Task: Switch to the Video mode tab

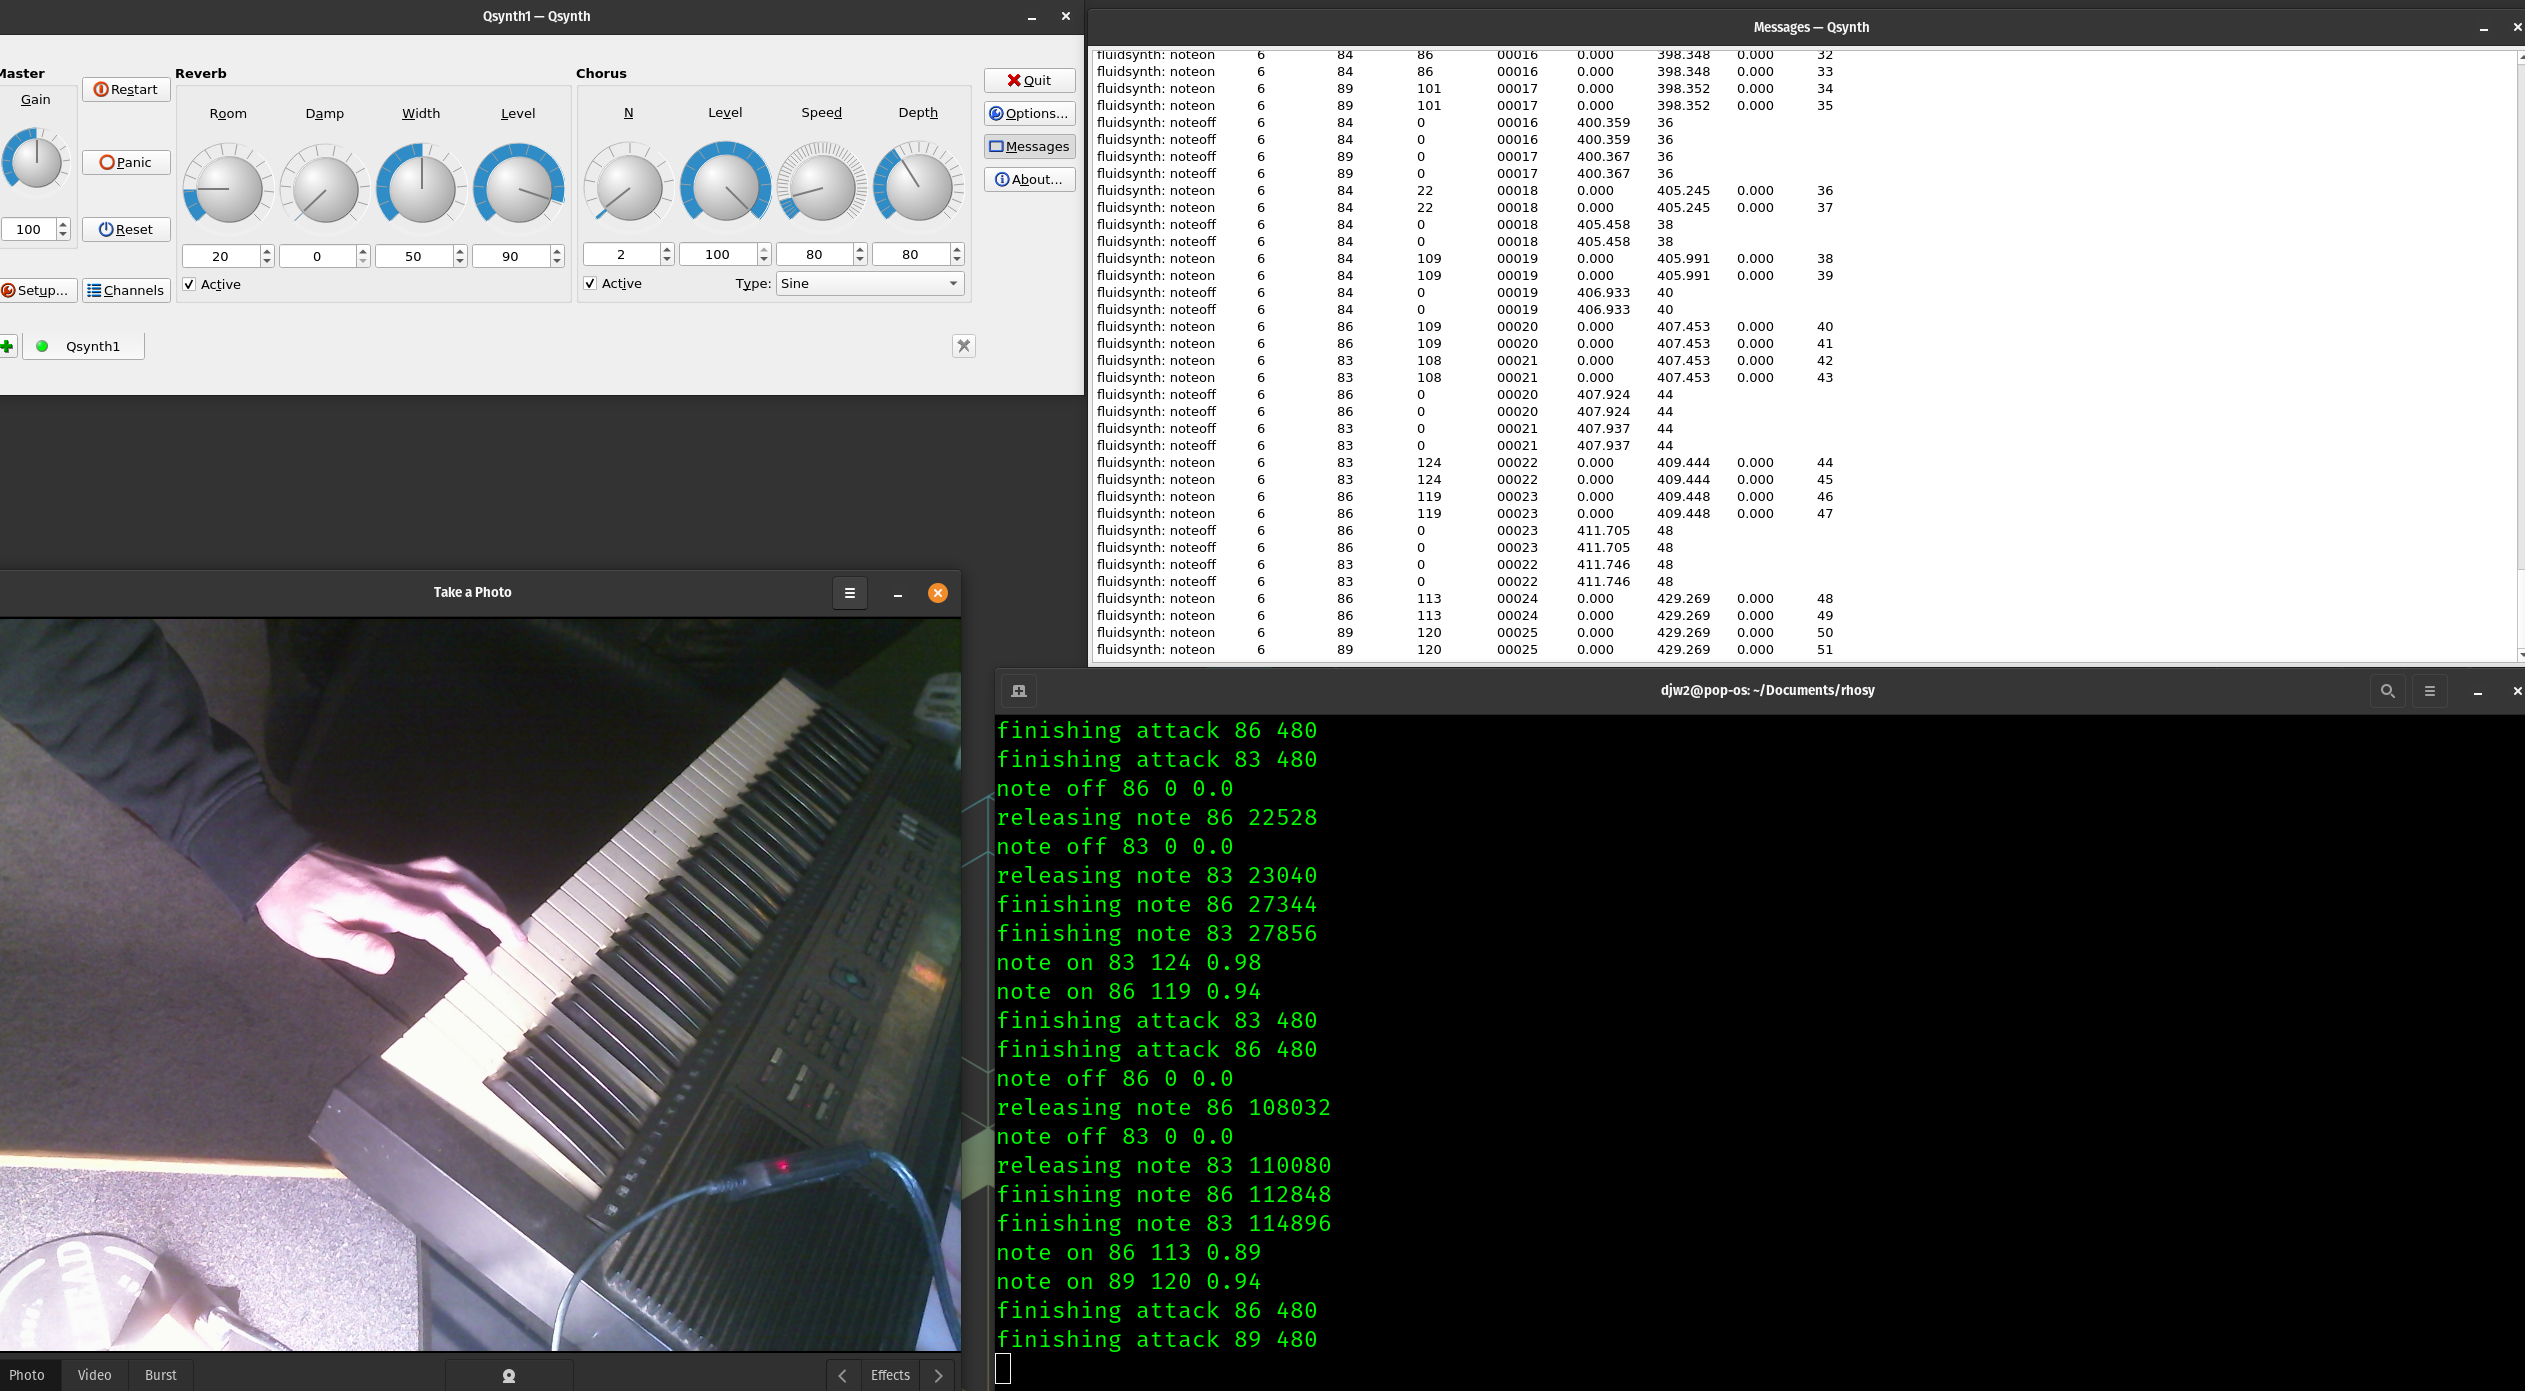Action: click(x=94, y=1375)
